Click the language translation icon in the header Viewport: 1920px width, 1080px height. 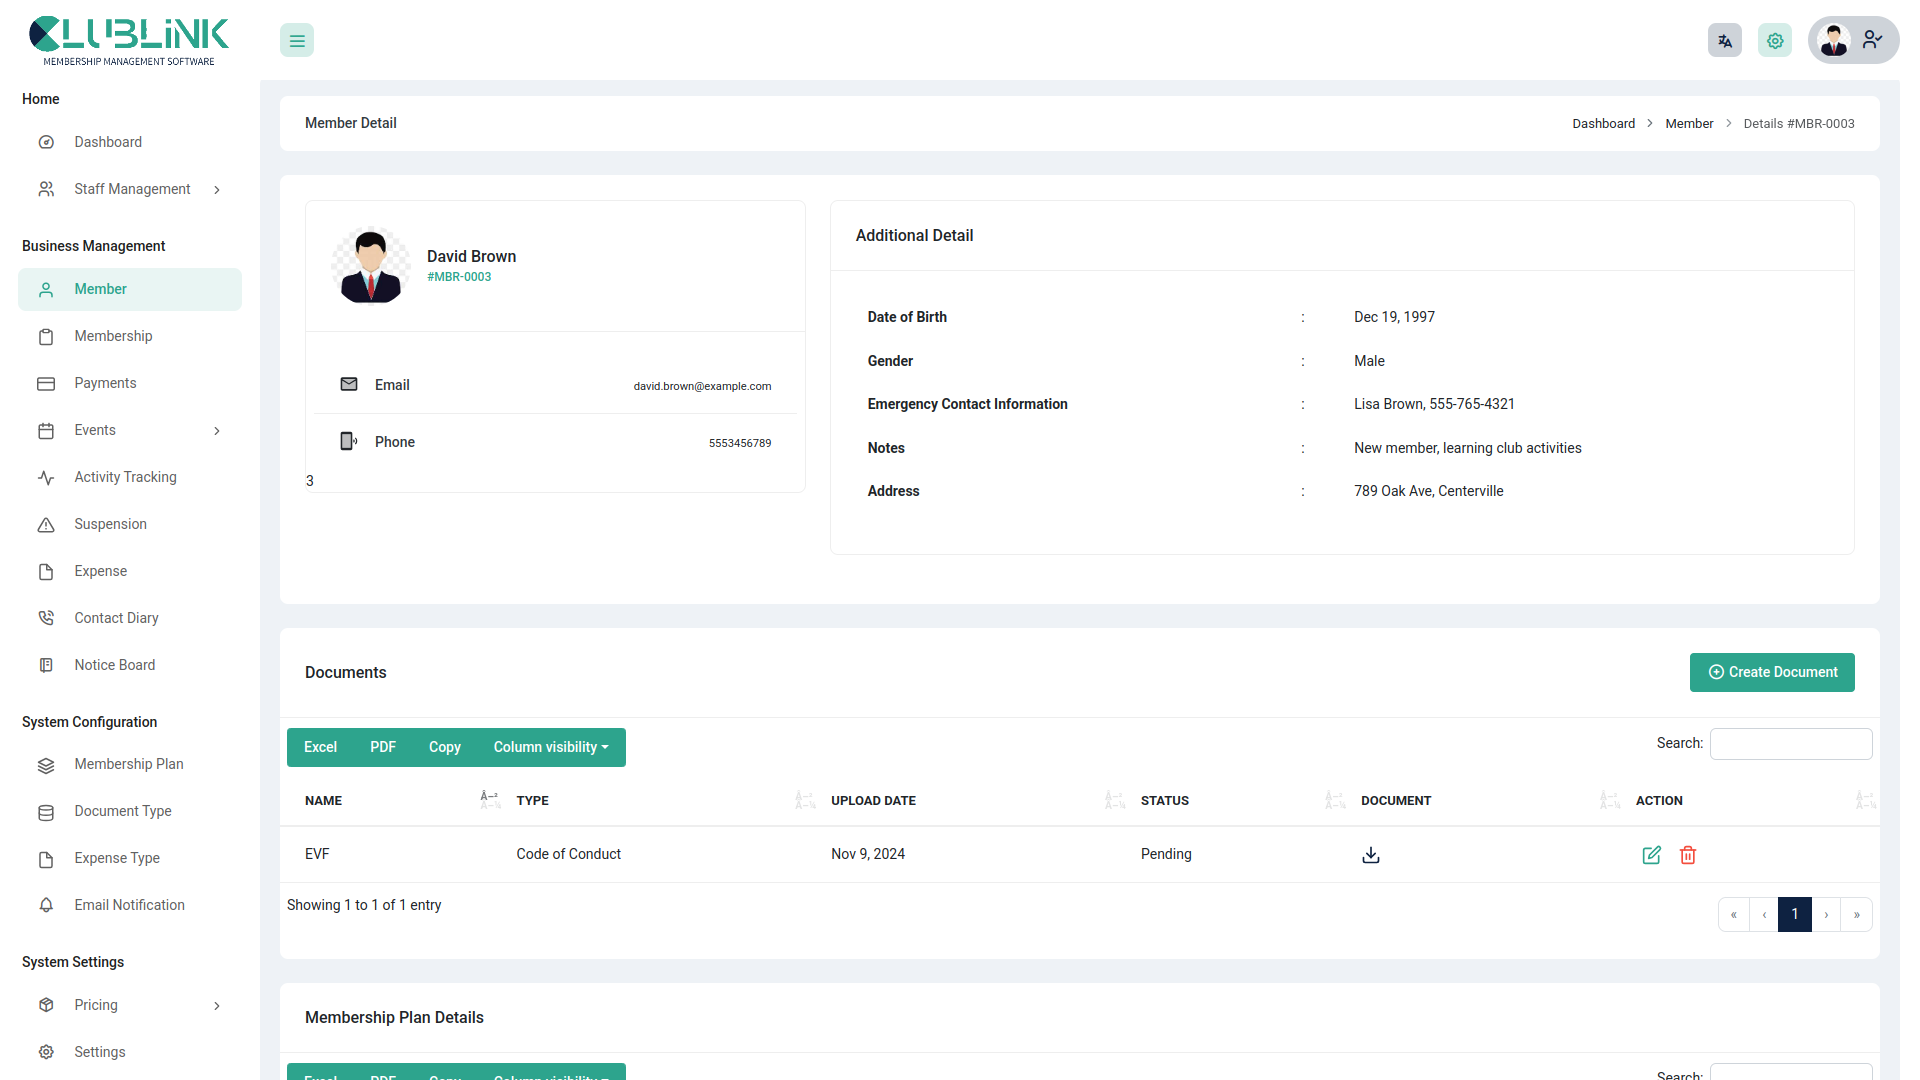1724,40
